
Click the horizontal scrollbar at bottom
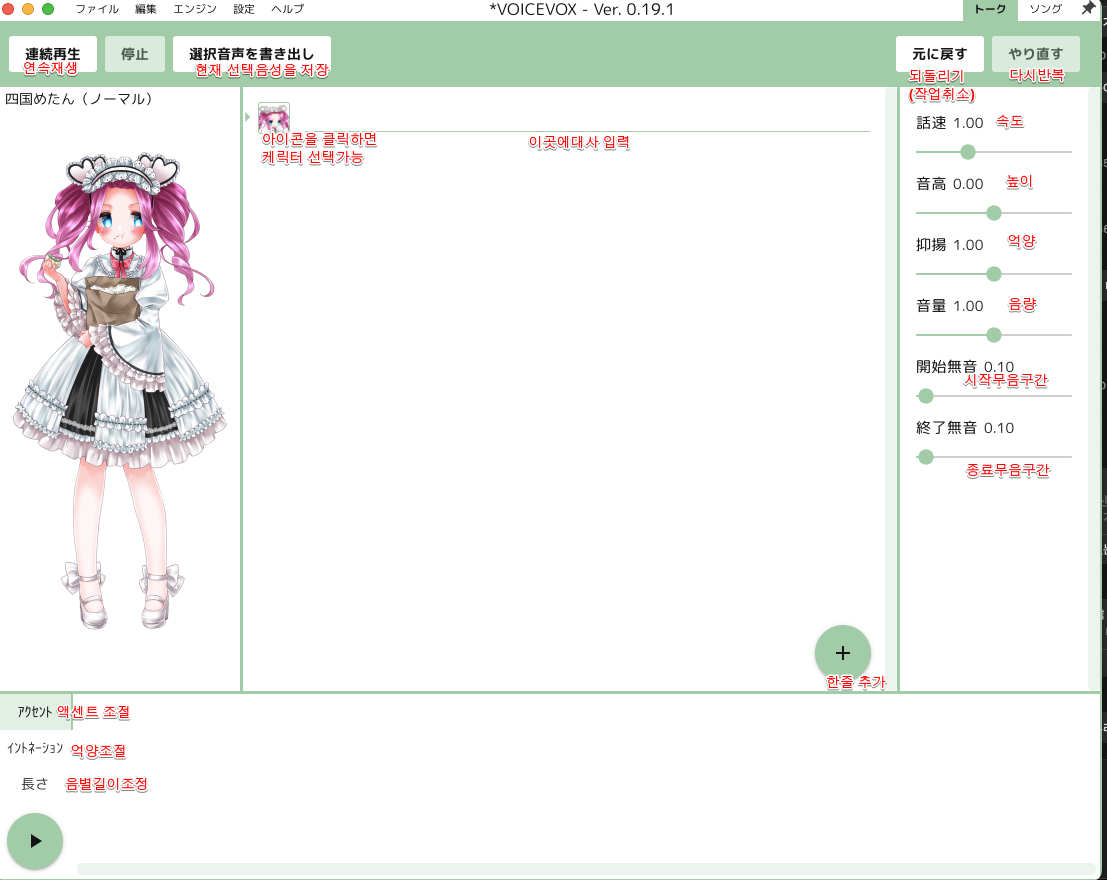[586, 869]
